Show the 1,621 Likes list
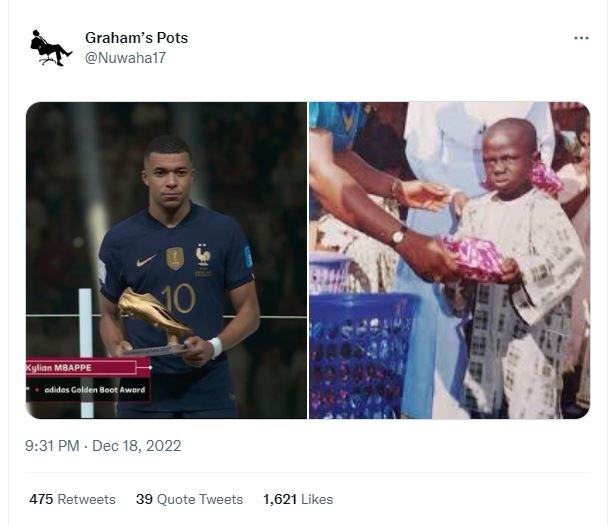The image size is (615, 525). point(298,499)
